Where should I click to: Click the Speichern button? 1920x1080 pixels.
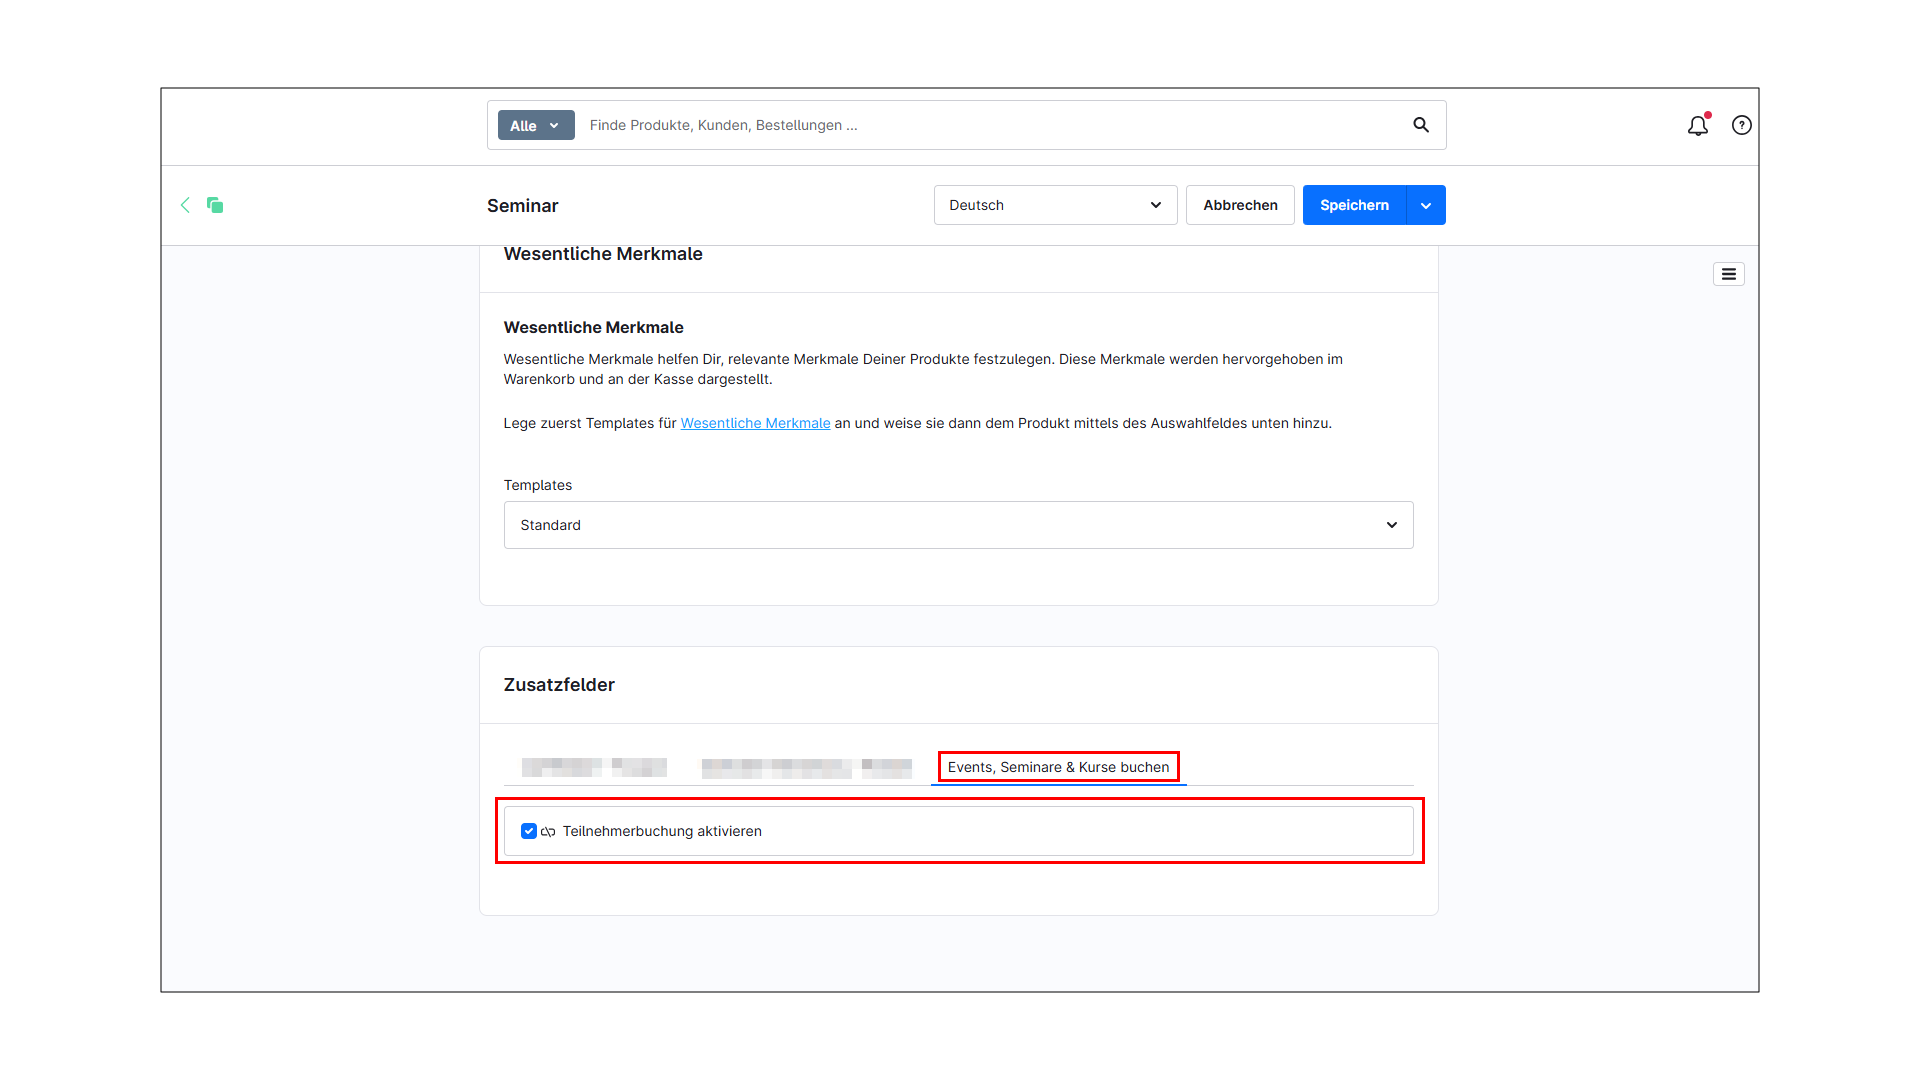tap(1354, 205)
